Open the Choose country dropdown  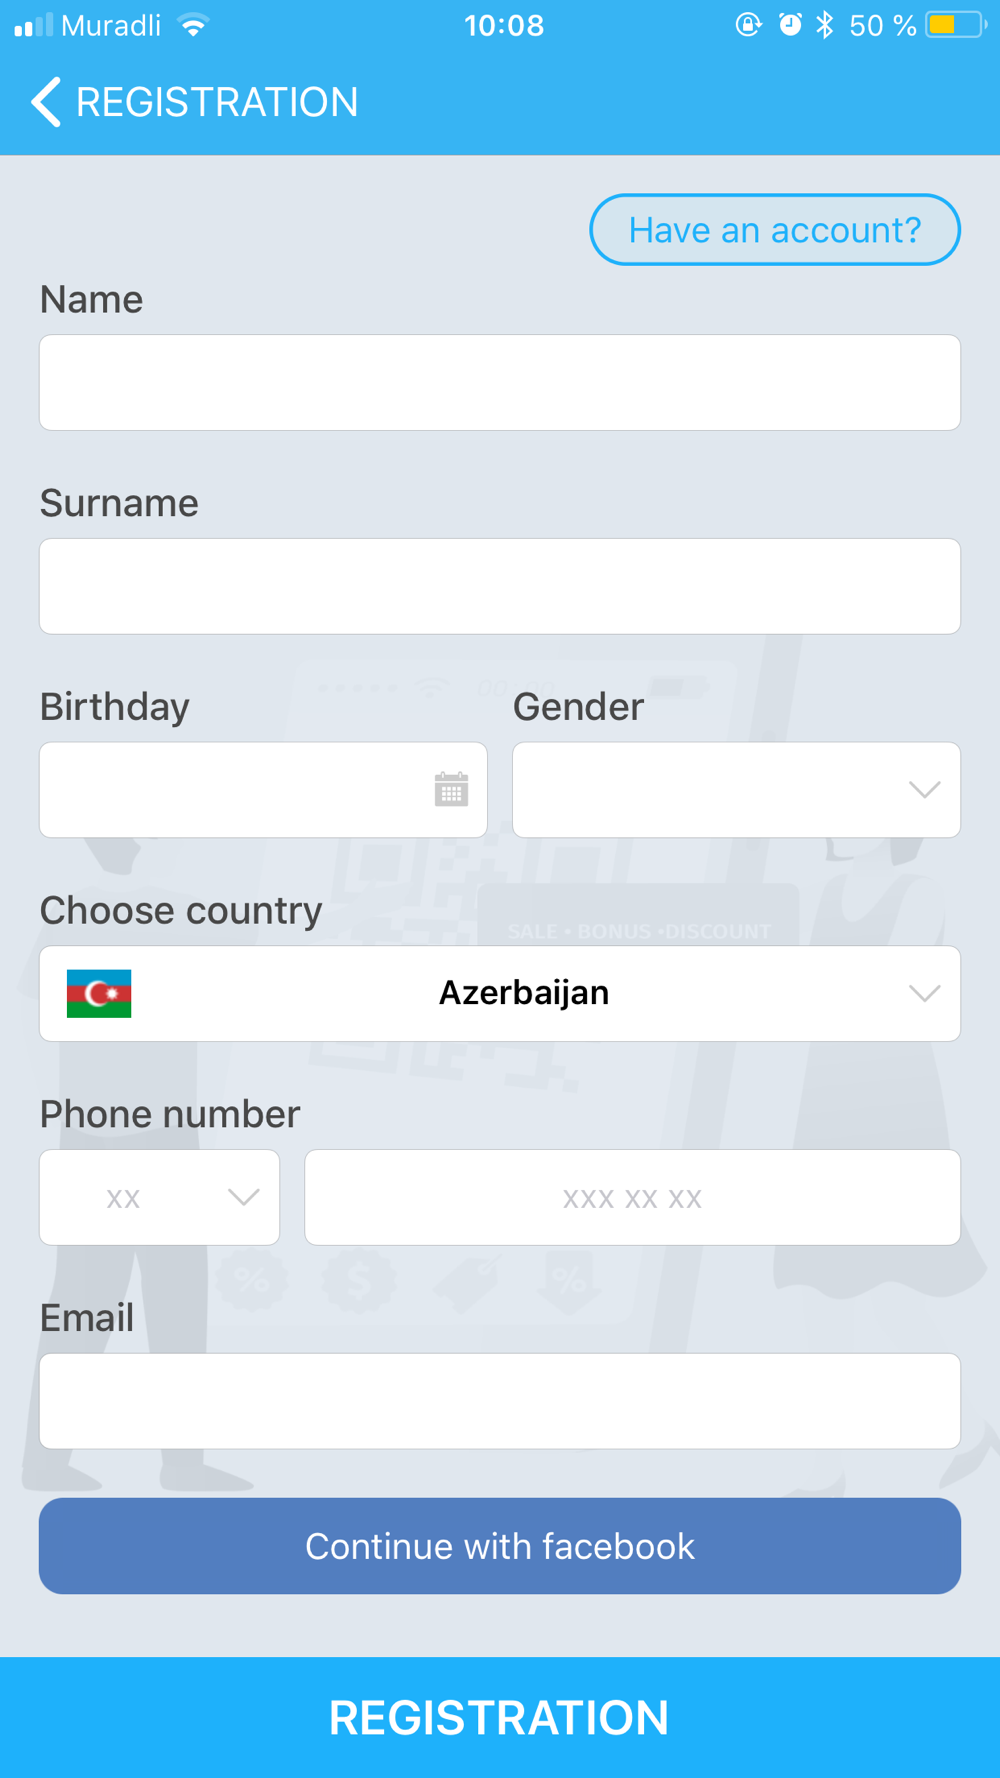pyautogui.click(x=500, y=994)
